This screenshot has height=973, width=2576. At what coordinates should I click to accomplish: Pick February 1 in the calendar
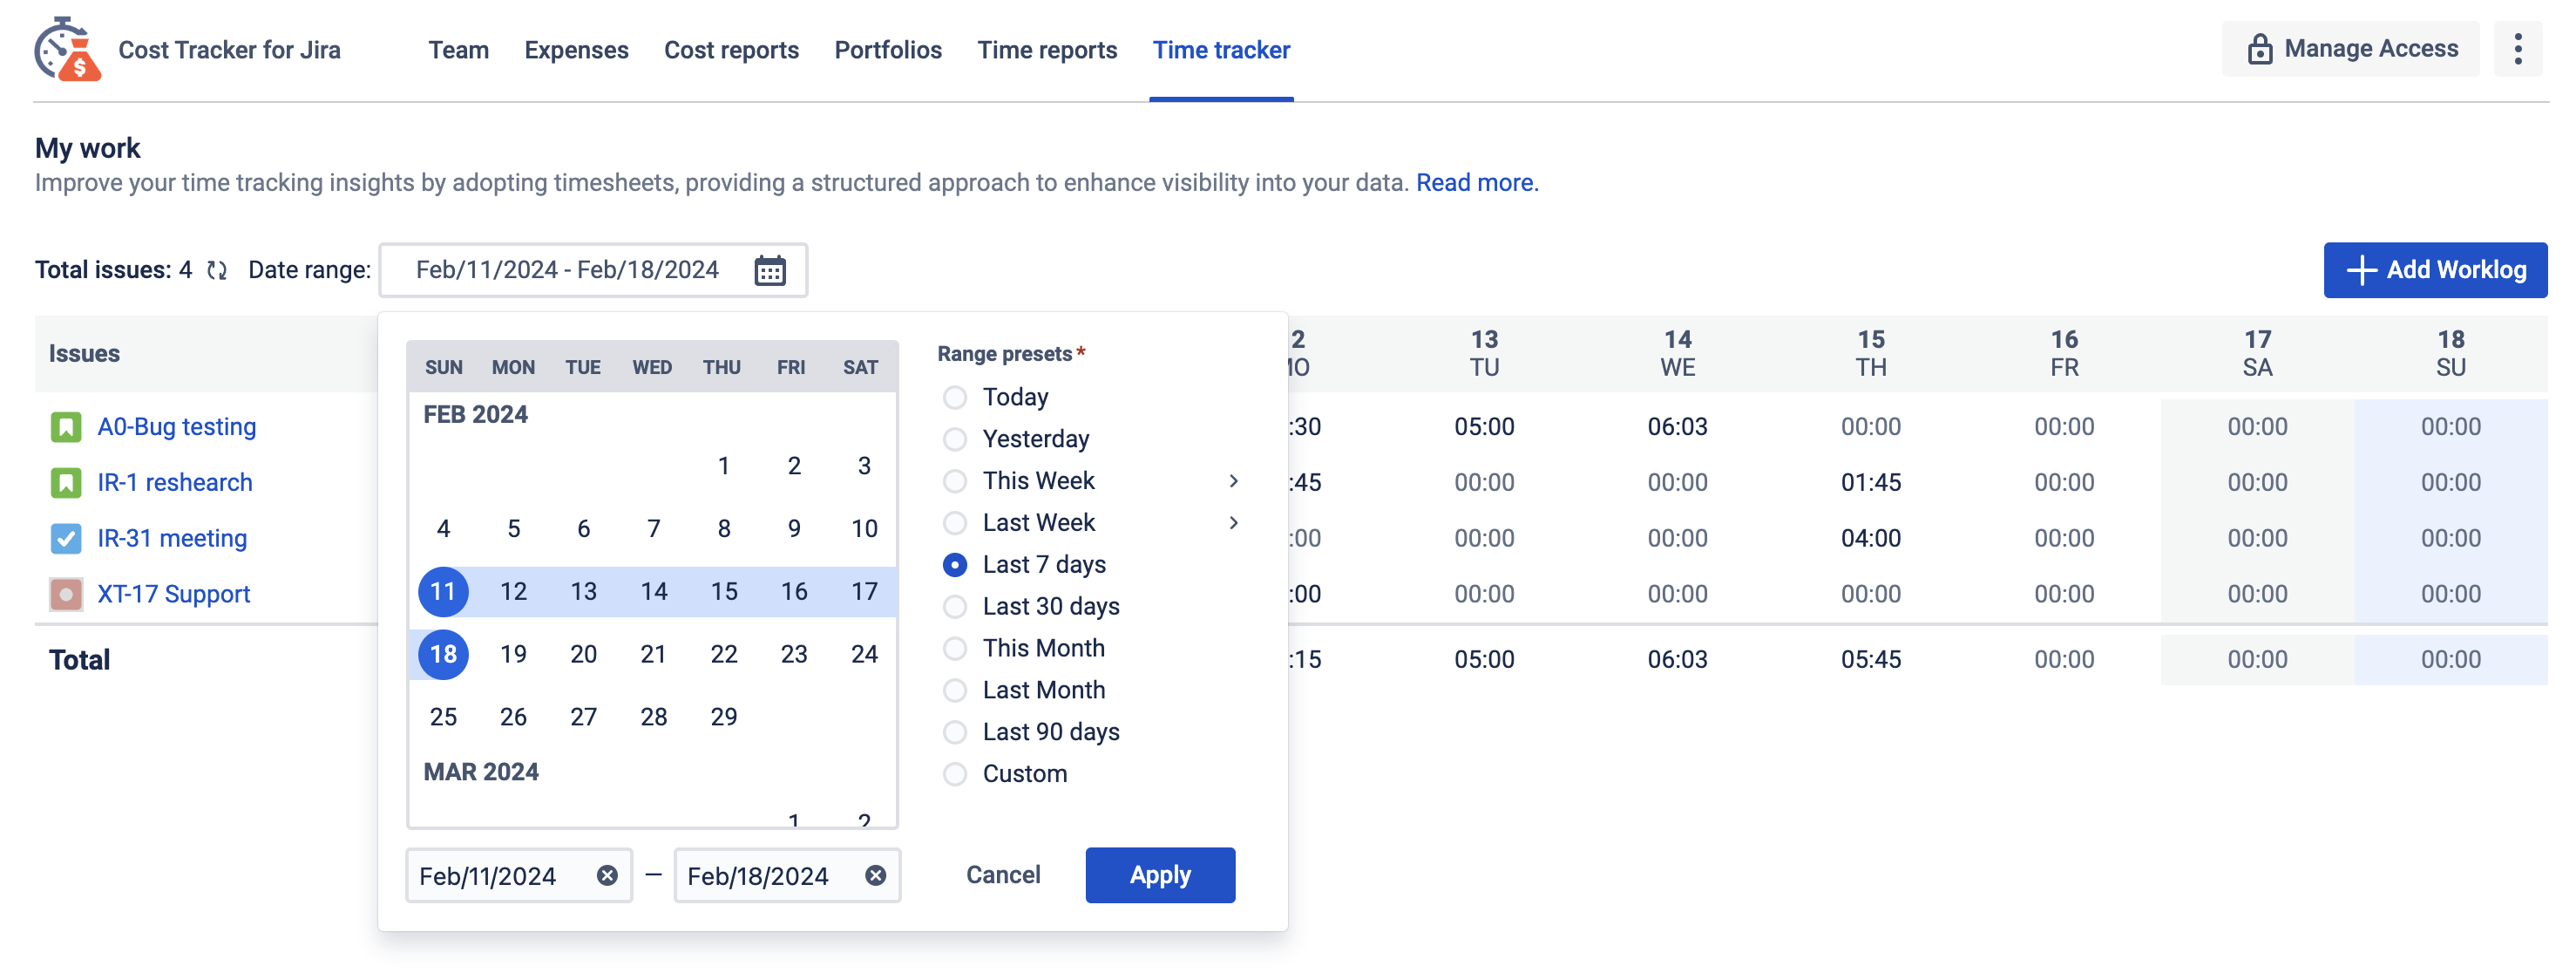[724, 466]
